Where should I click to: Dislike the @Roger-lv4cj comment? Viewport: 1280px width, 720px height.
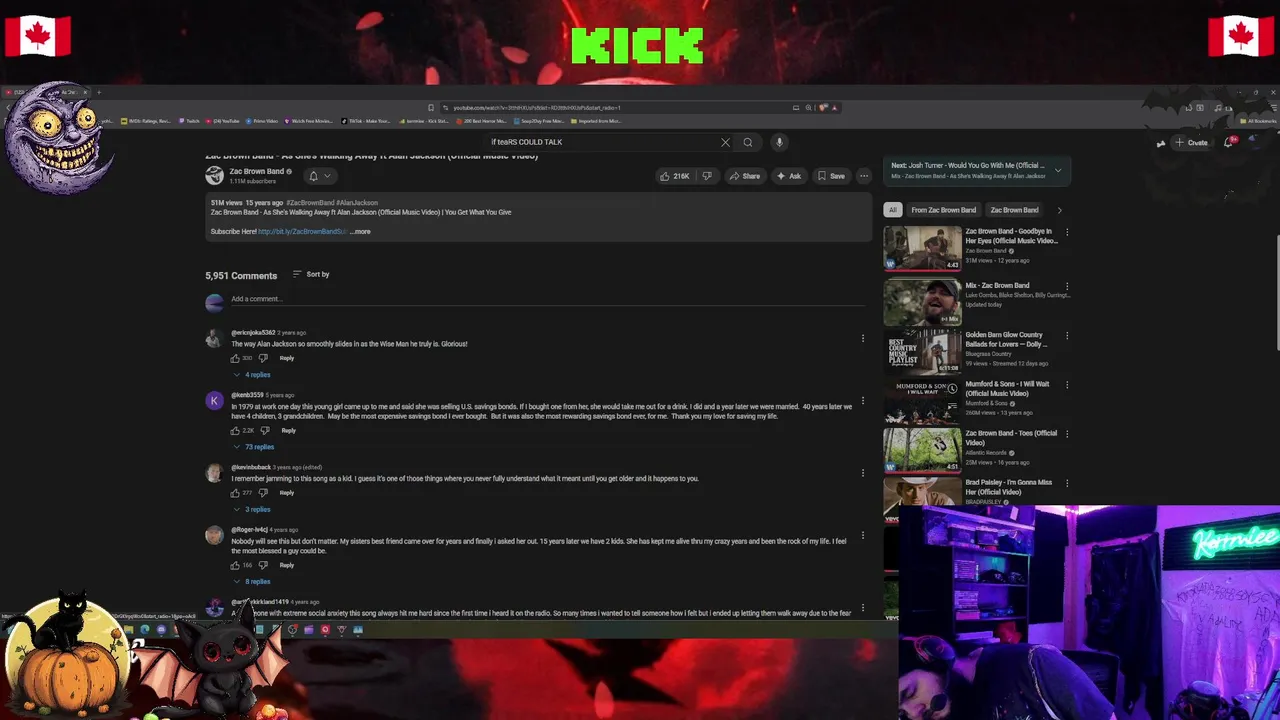(263, 565)
